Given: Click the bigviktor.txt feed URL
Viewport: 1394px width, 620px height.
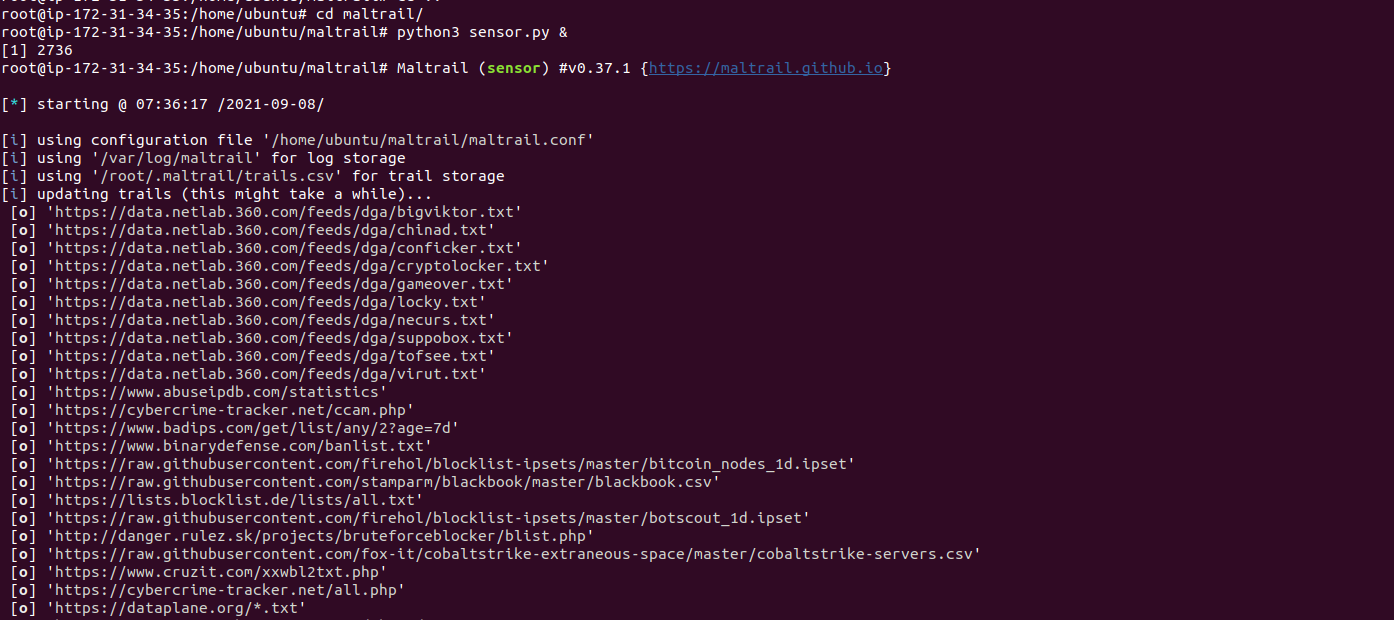Looking at the screenshot, I should (x=284, y=212).
